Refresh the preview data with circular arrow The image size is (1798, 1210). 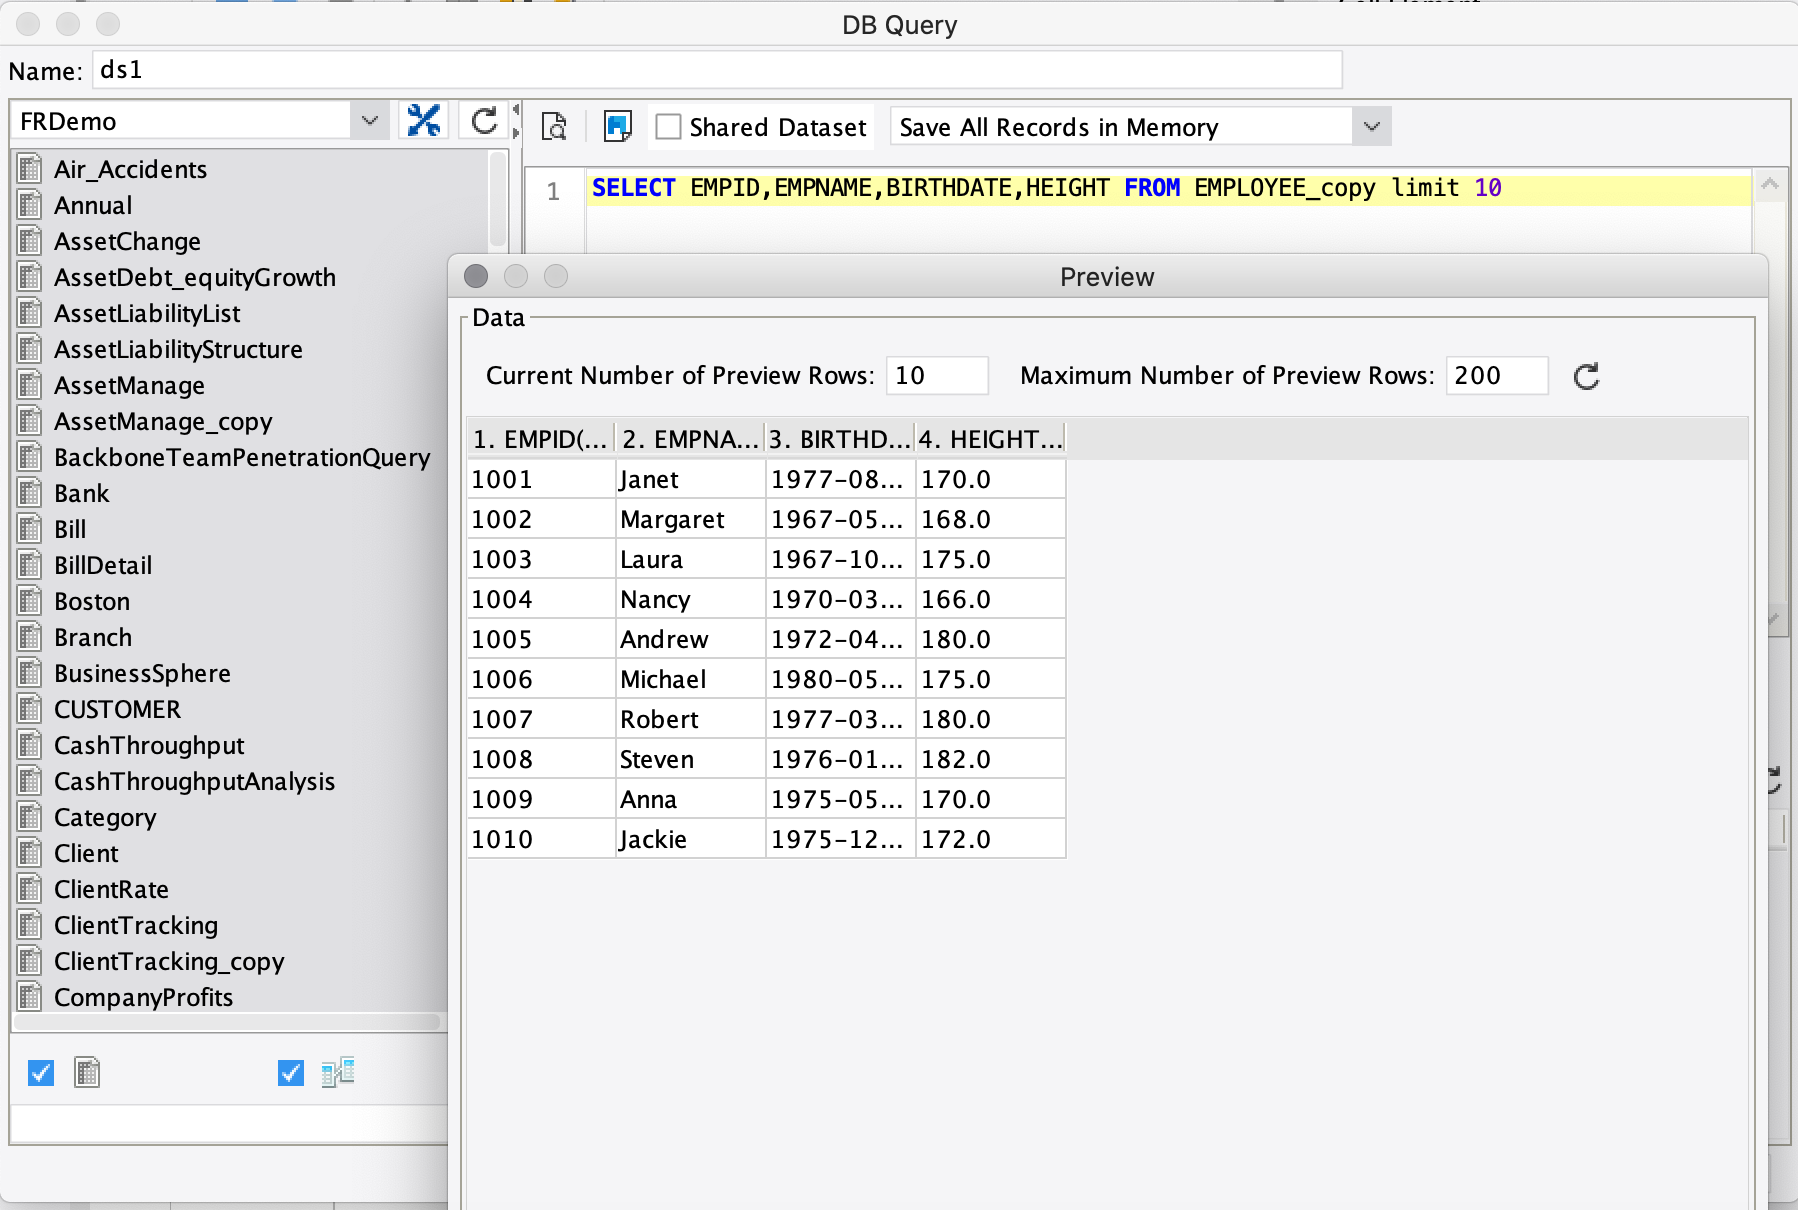coord(1585,376)
